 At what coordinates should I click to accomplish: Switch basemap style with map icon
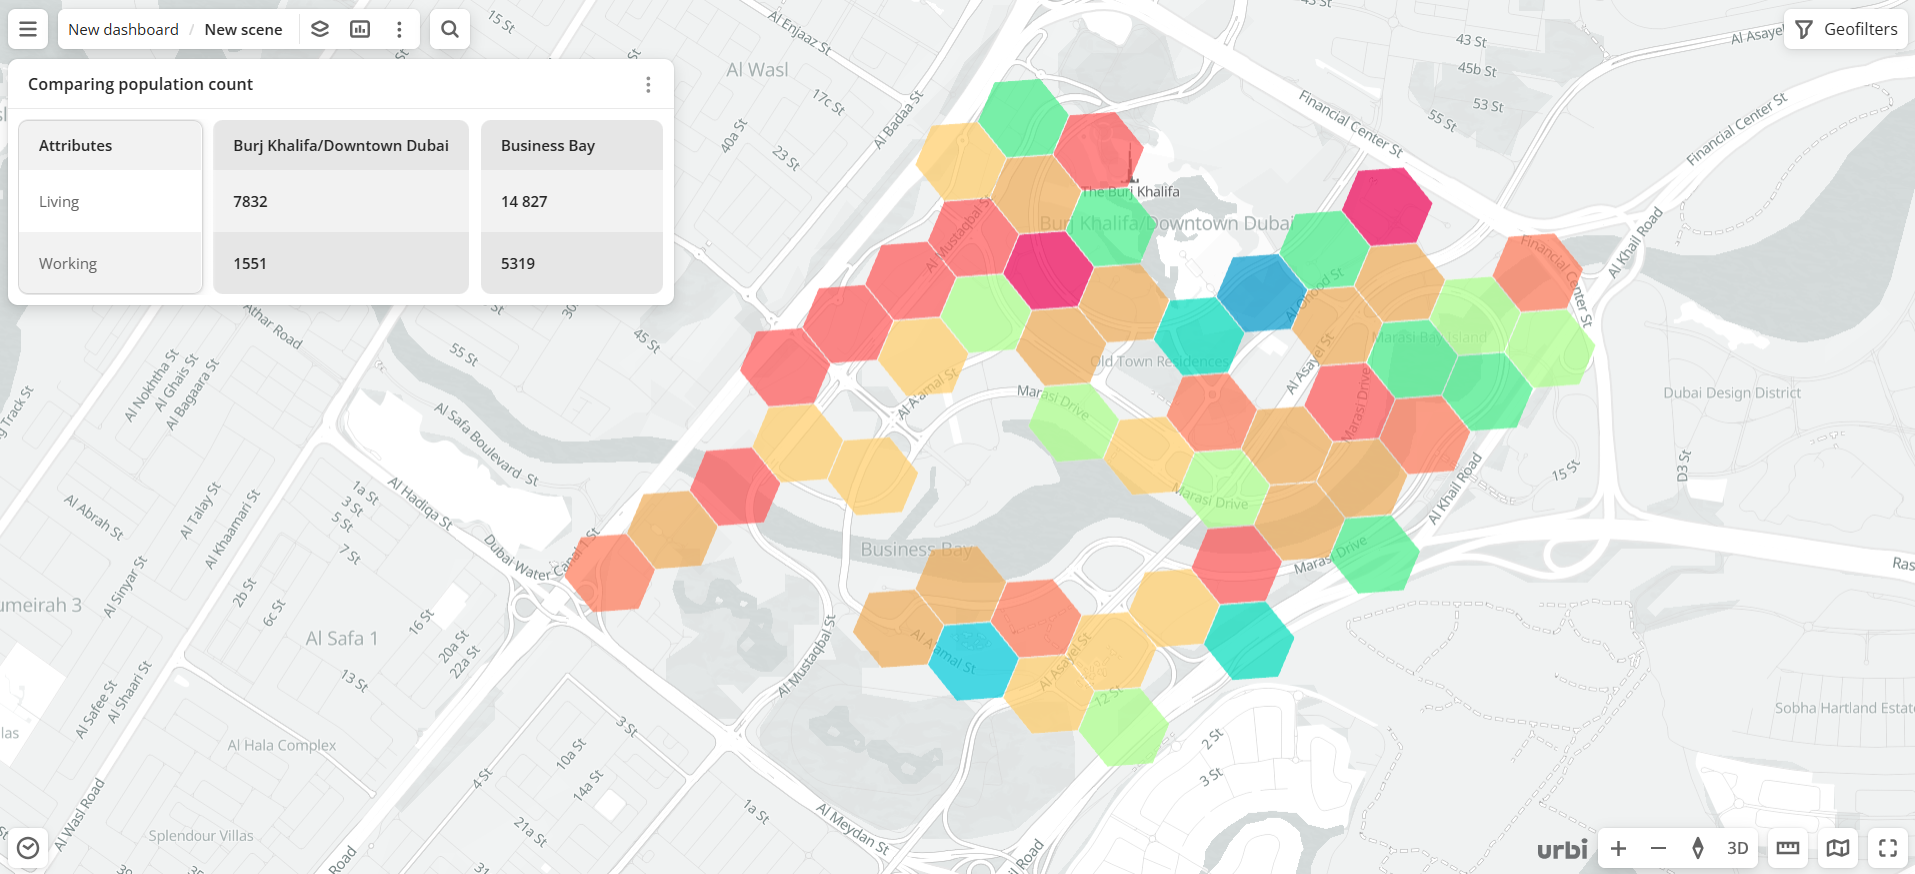click(x=1838, y=848)
